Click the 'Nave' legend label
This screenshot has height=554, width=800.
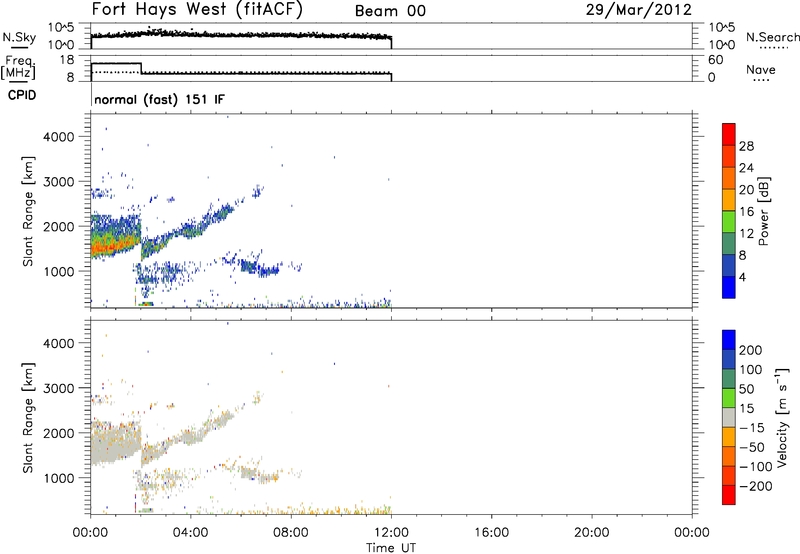point(761,69)
